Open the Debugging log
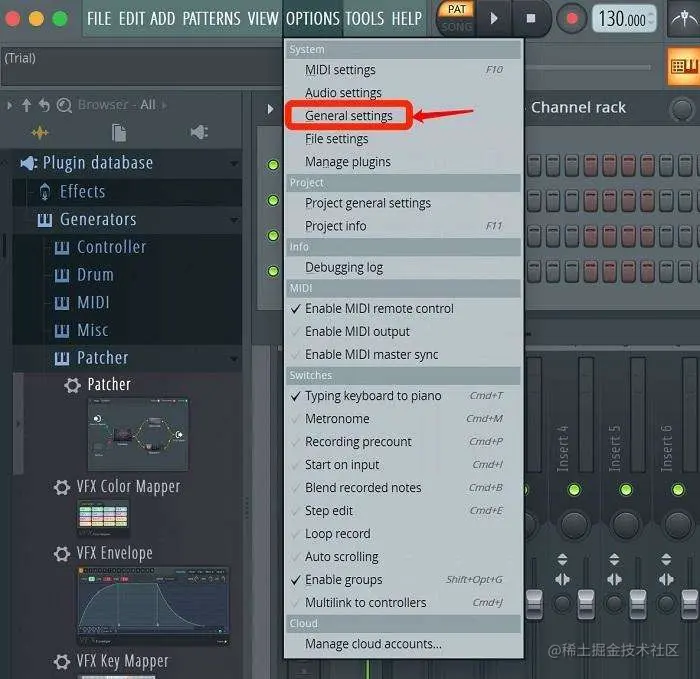 click(x=403, y=267)
